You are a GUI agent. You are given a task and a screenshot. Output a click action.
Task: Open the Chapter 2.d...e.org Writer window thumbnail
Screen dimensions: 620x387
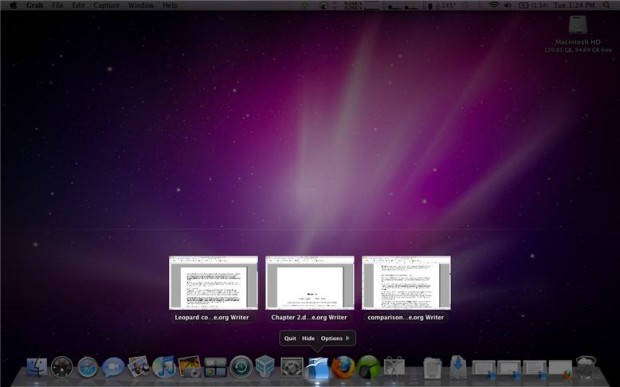point(310,283)
